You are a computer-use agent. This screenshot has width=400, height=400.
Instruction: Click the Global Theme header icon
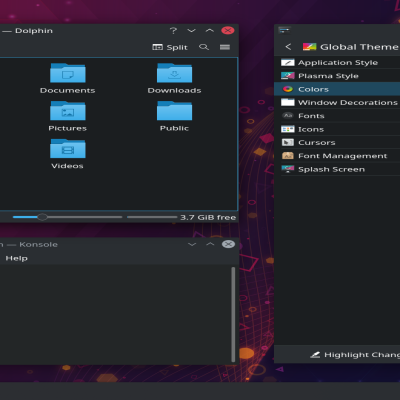pyautogui.click(x=309, y=47)
